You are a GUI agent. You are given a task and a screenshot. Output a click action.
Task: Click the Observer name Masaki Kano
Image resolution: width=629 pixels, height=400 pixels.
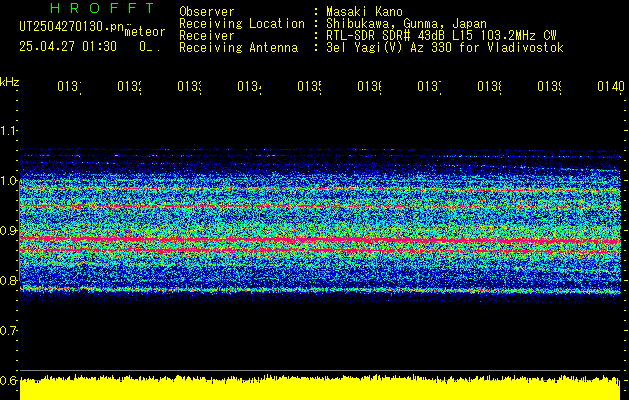(364, 11)
